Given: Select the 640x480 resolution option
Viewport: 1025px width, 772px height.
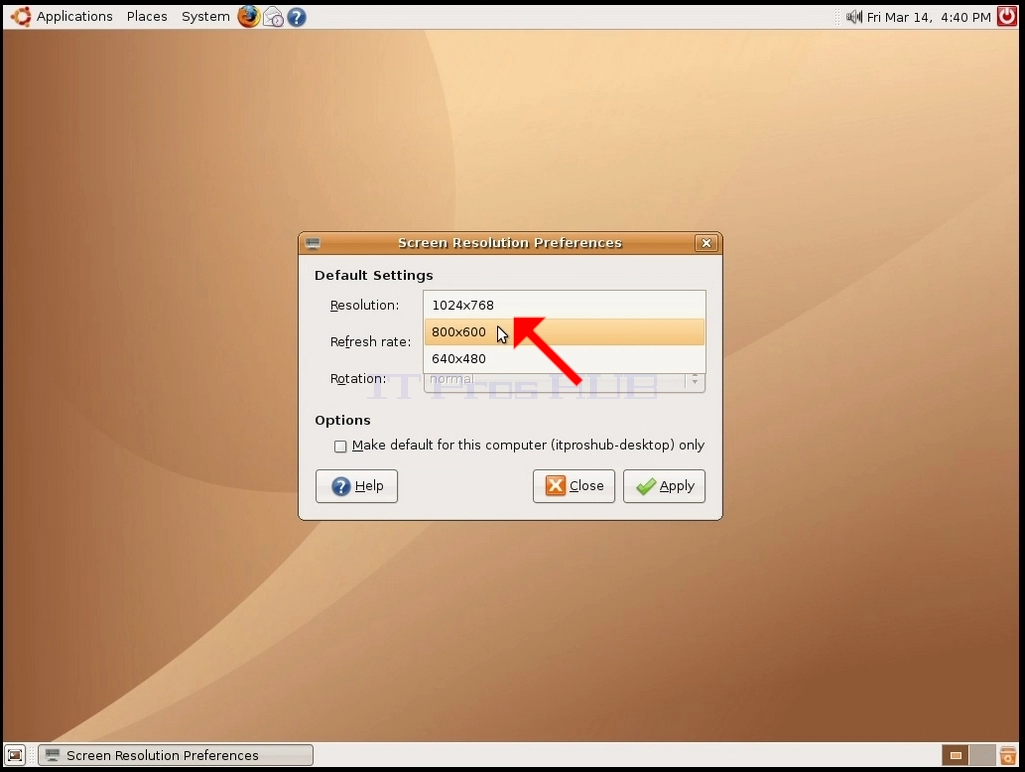Looking at the screenshot, I should coord(565,359).
